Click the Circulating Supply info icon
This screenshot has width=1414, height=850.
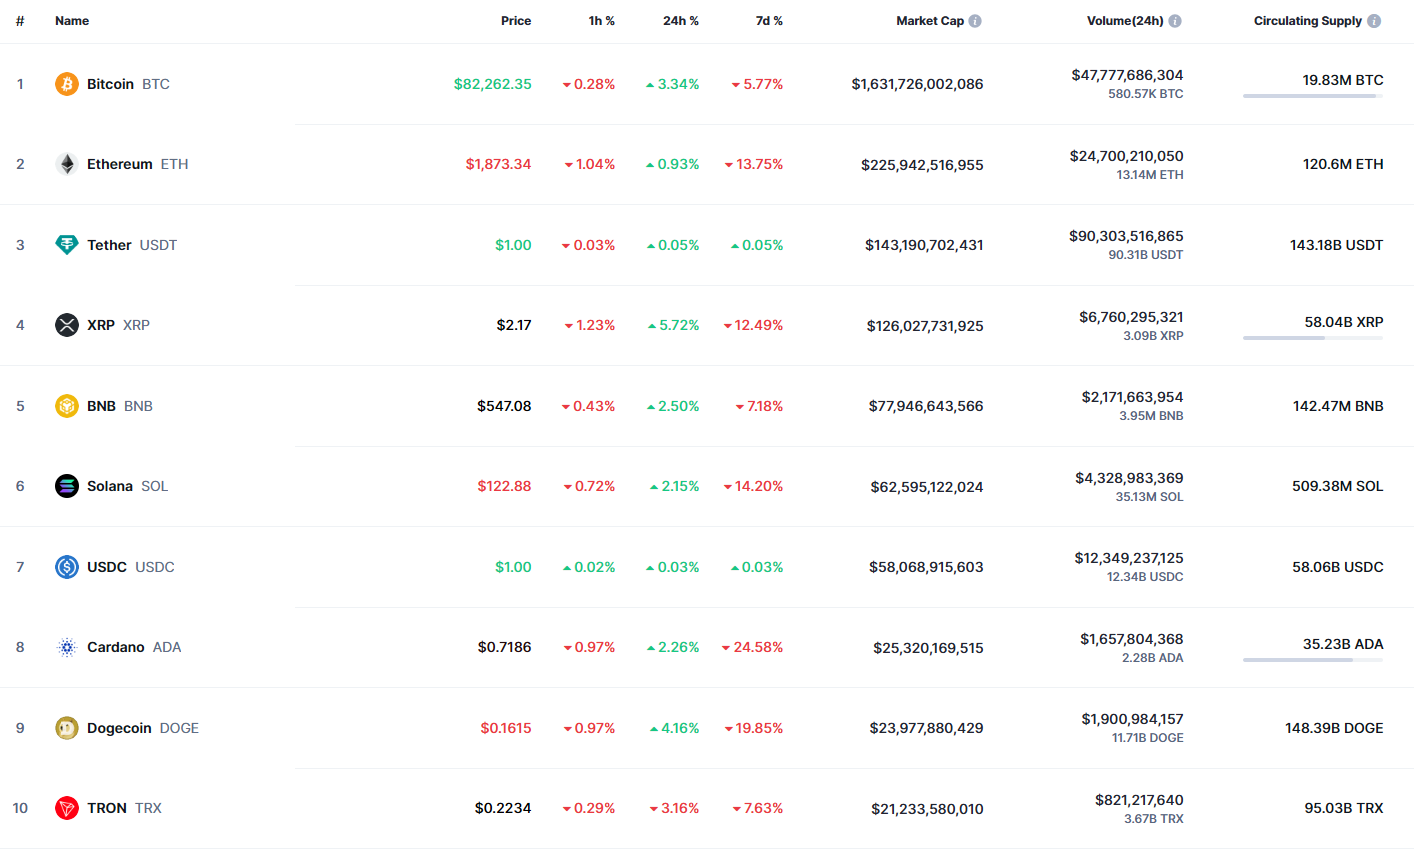click(x=1374, y=21)
